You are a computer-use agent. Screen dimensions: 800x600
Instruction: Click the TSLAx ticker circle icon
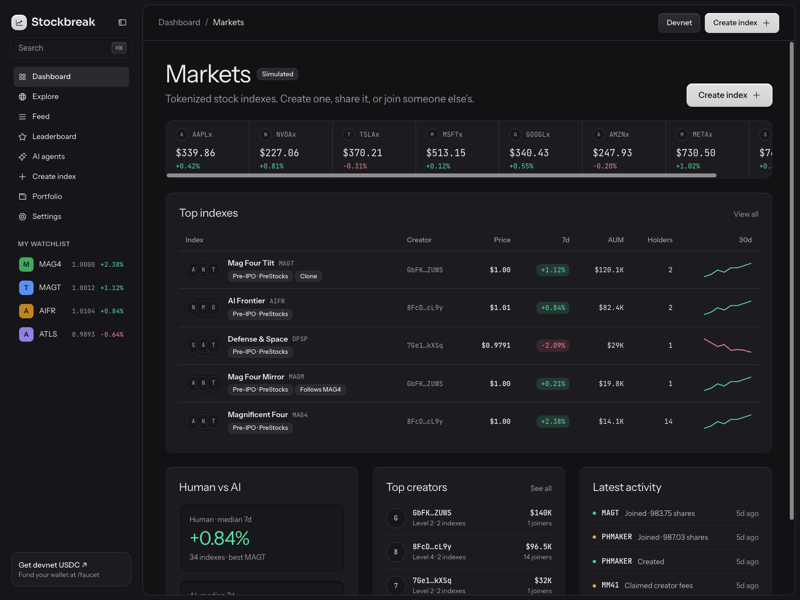coord(348,134)
